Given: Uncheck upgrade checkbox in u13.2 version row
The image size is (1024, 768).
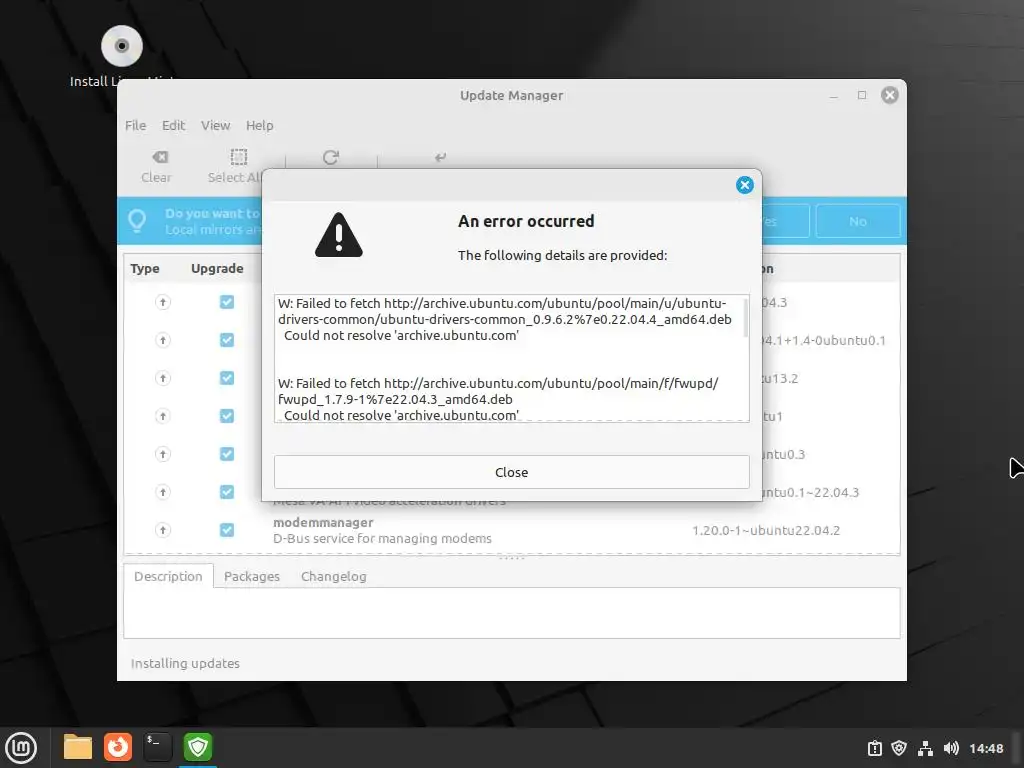Looking at the screenshot, I should [227, 377].
